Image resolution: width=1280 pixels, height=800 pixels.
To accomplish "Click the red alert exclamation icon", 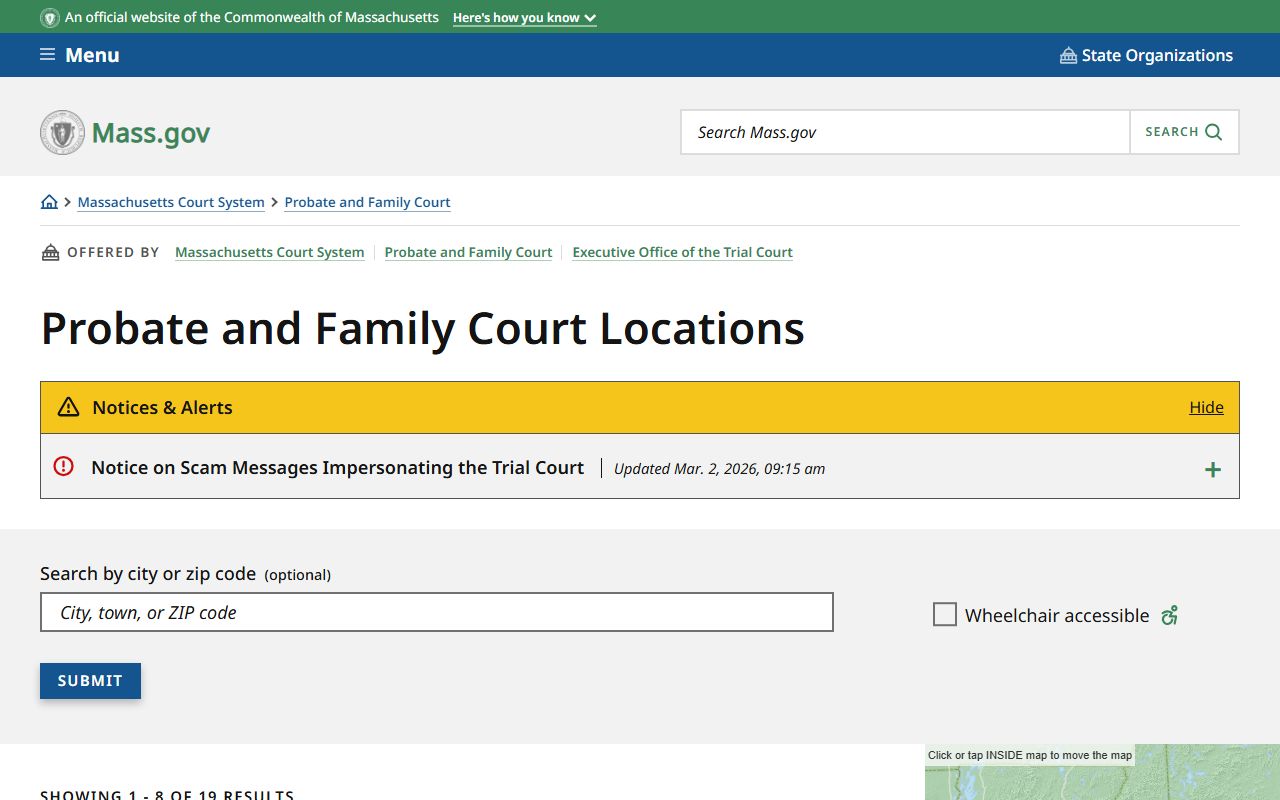I will [x=63, y=466].
